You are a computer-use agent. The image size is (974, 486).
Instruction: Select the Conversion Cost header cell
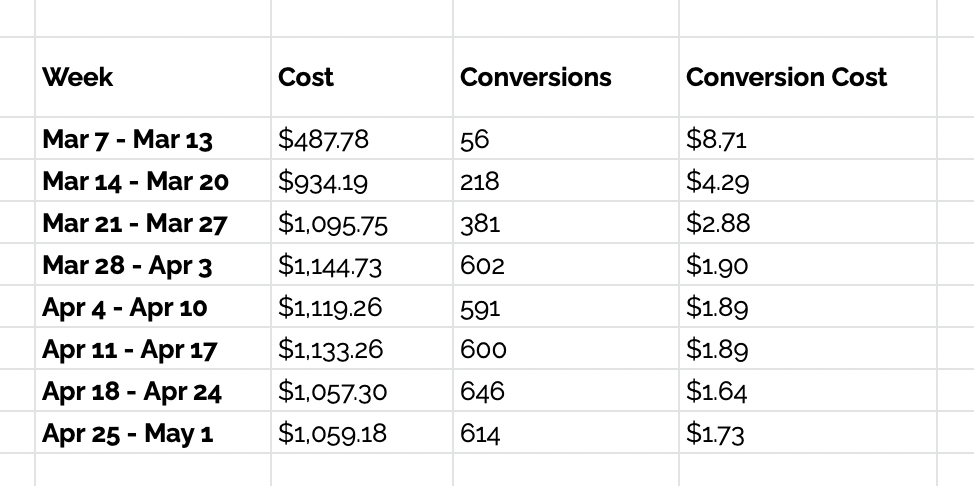tap(808, 77)
